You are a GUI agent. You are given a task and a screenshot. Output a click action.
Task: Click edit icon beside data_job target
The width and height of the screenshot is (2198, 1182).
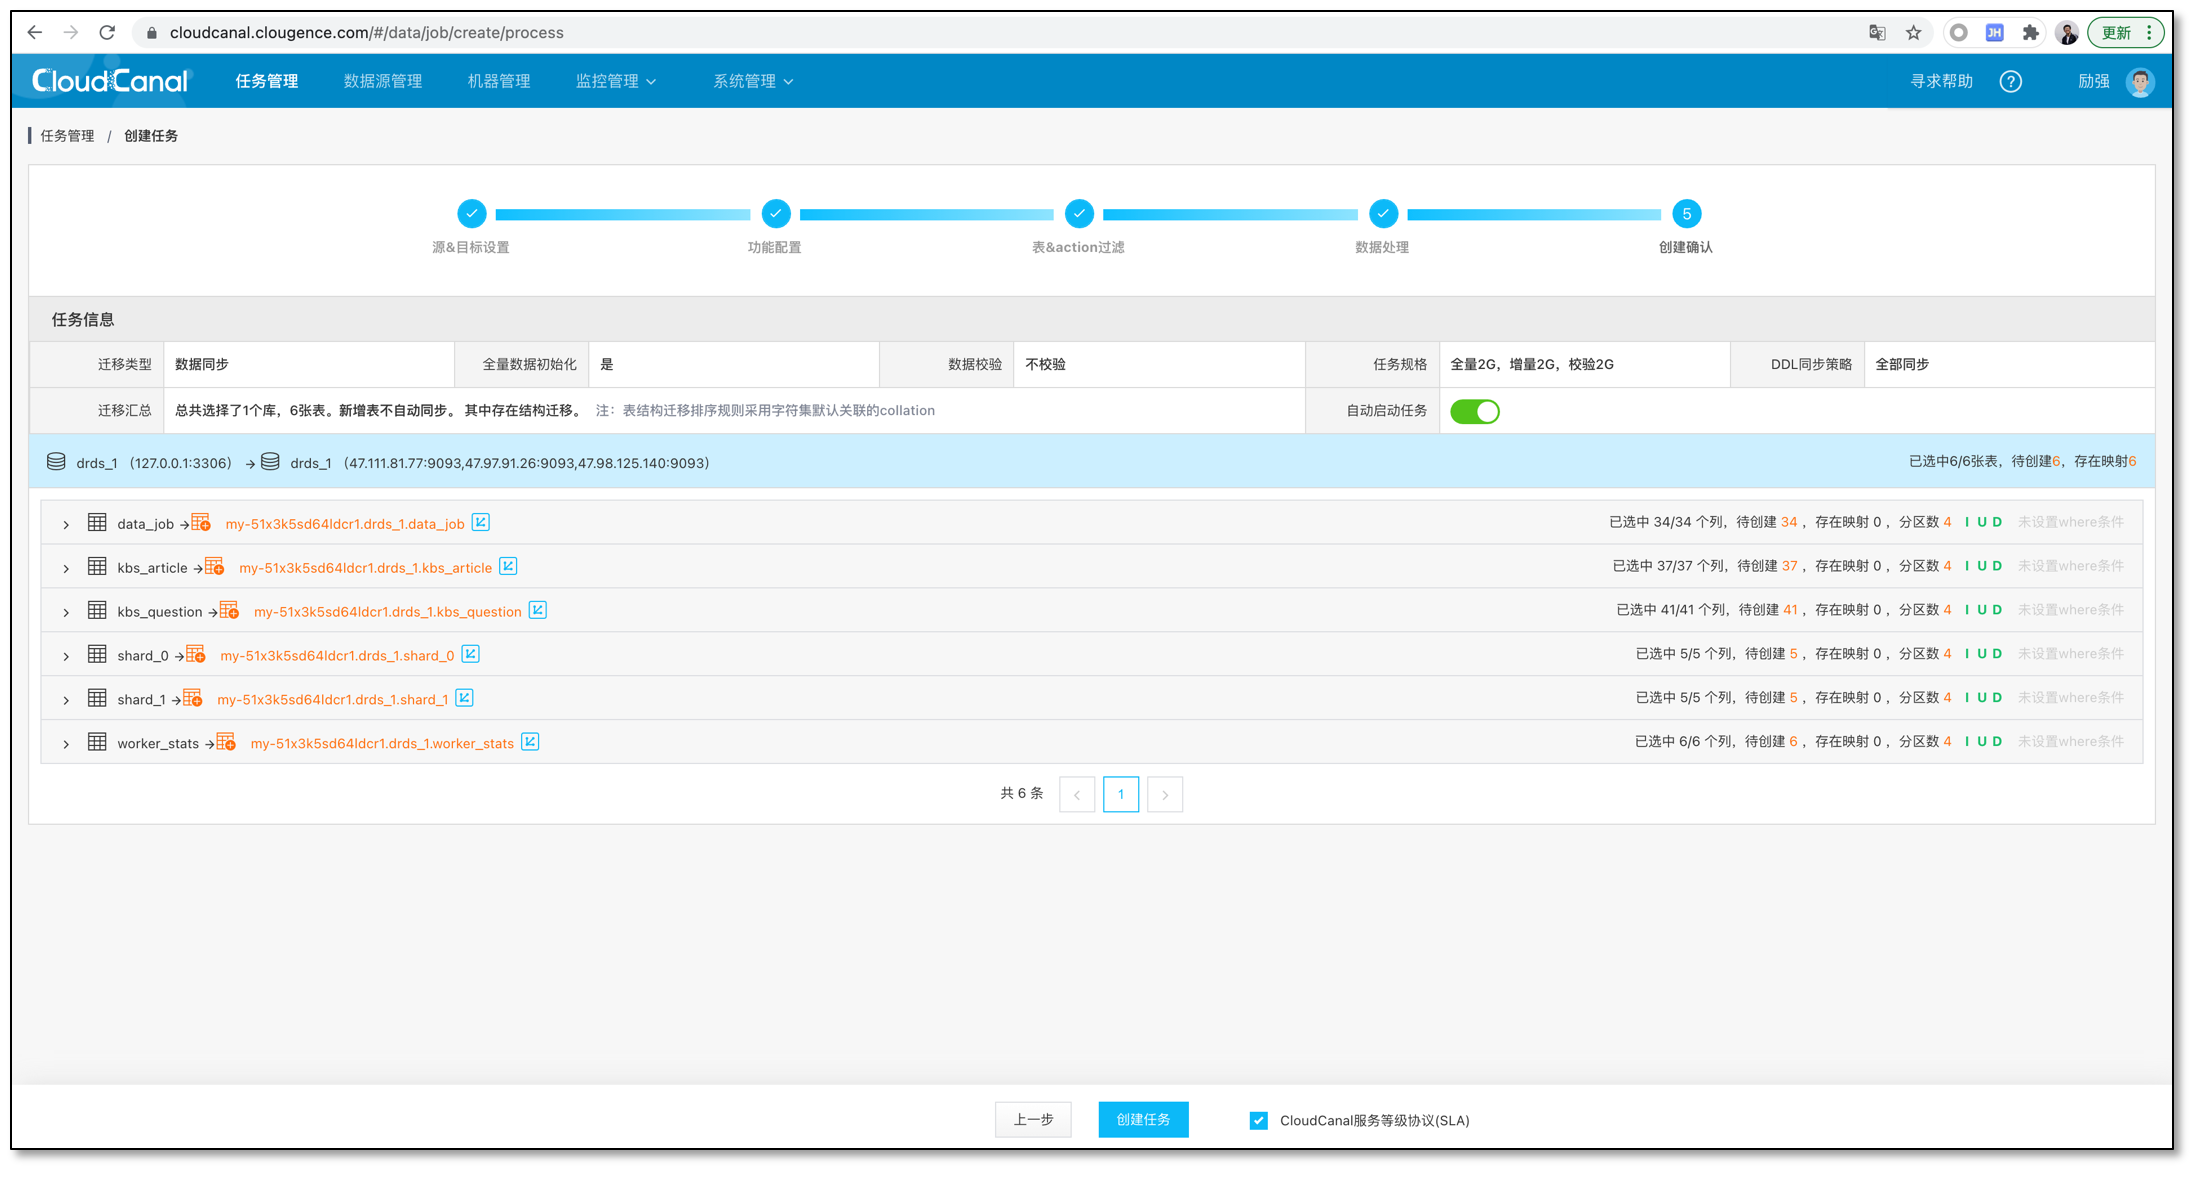point(481,523)
